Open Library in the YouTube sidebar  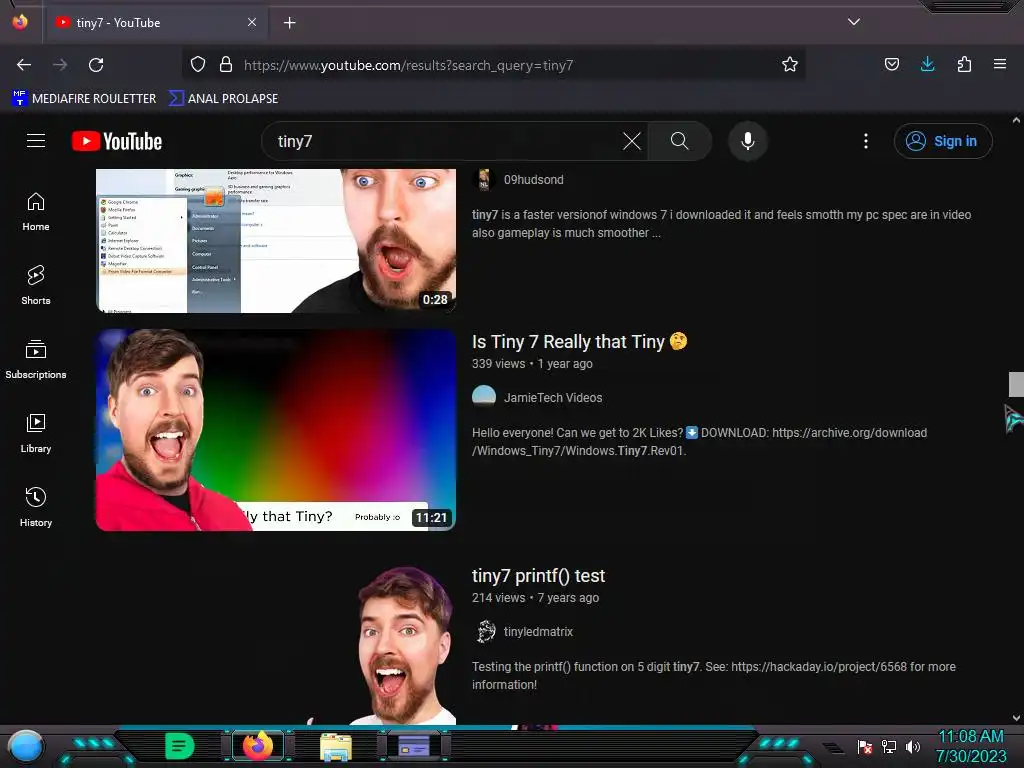pyautogui.click(x=36, y=434)
